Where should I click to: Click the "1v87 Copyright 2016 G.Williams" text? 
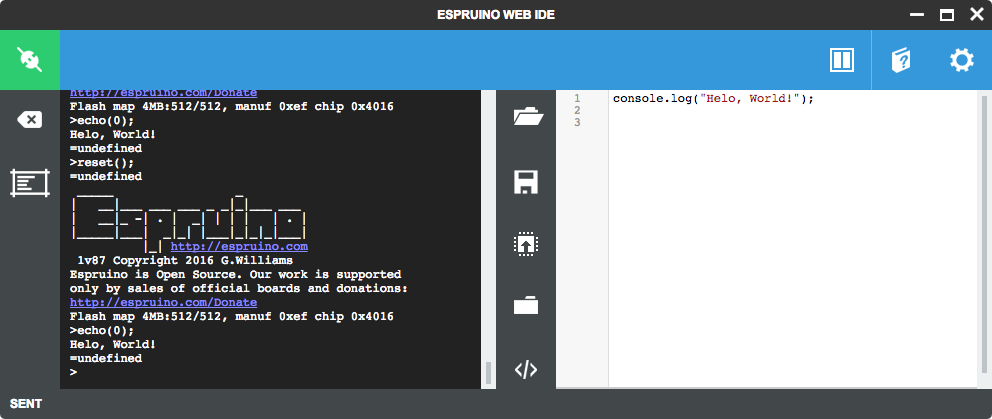(x=185, y=260)
